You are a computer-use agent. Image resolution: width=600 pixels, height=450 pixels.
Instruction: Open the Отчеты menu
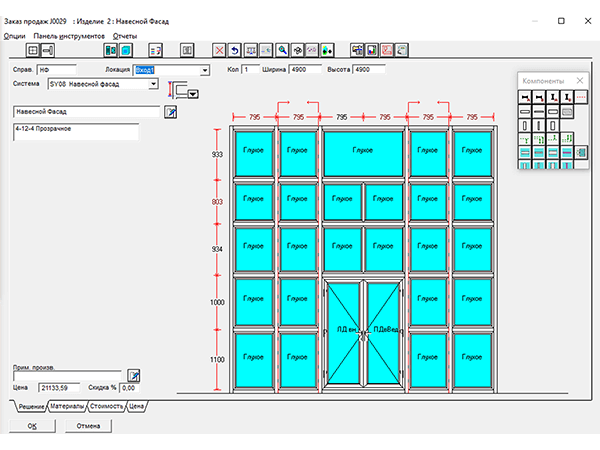point(125,34)
